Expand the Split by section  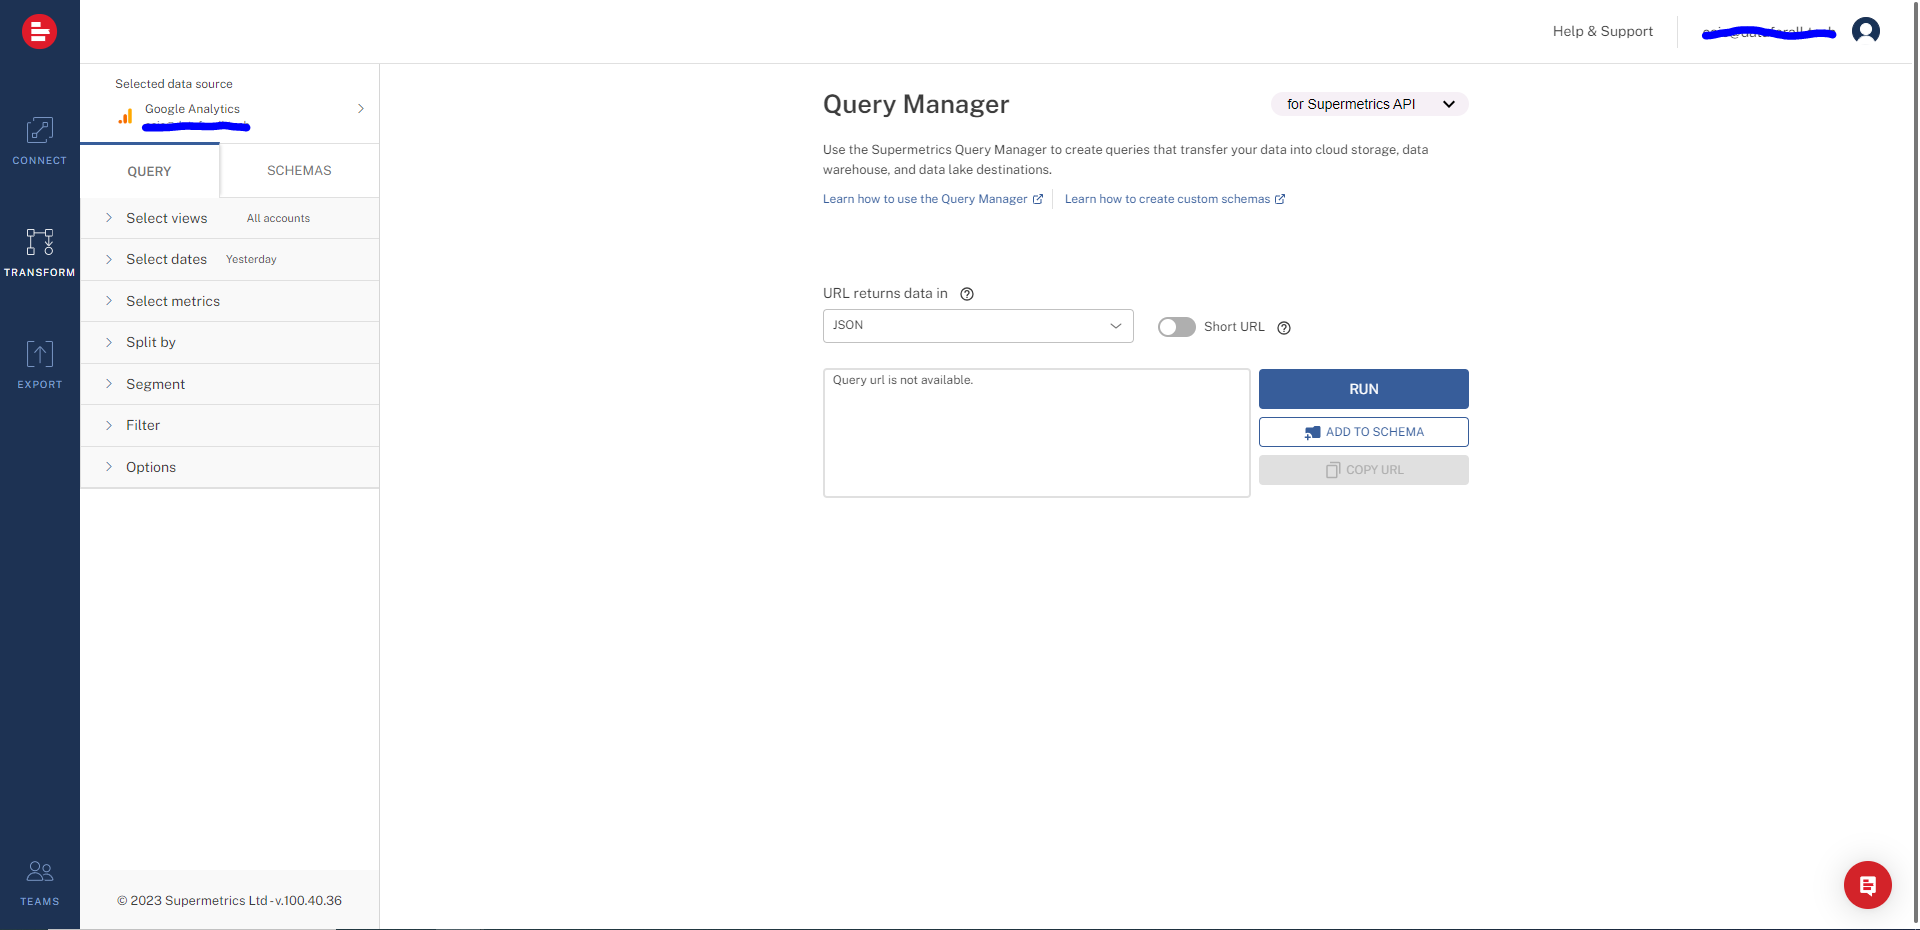point(151,342)
